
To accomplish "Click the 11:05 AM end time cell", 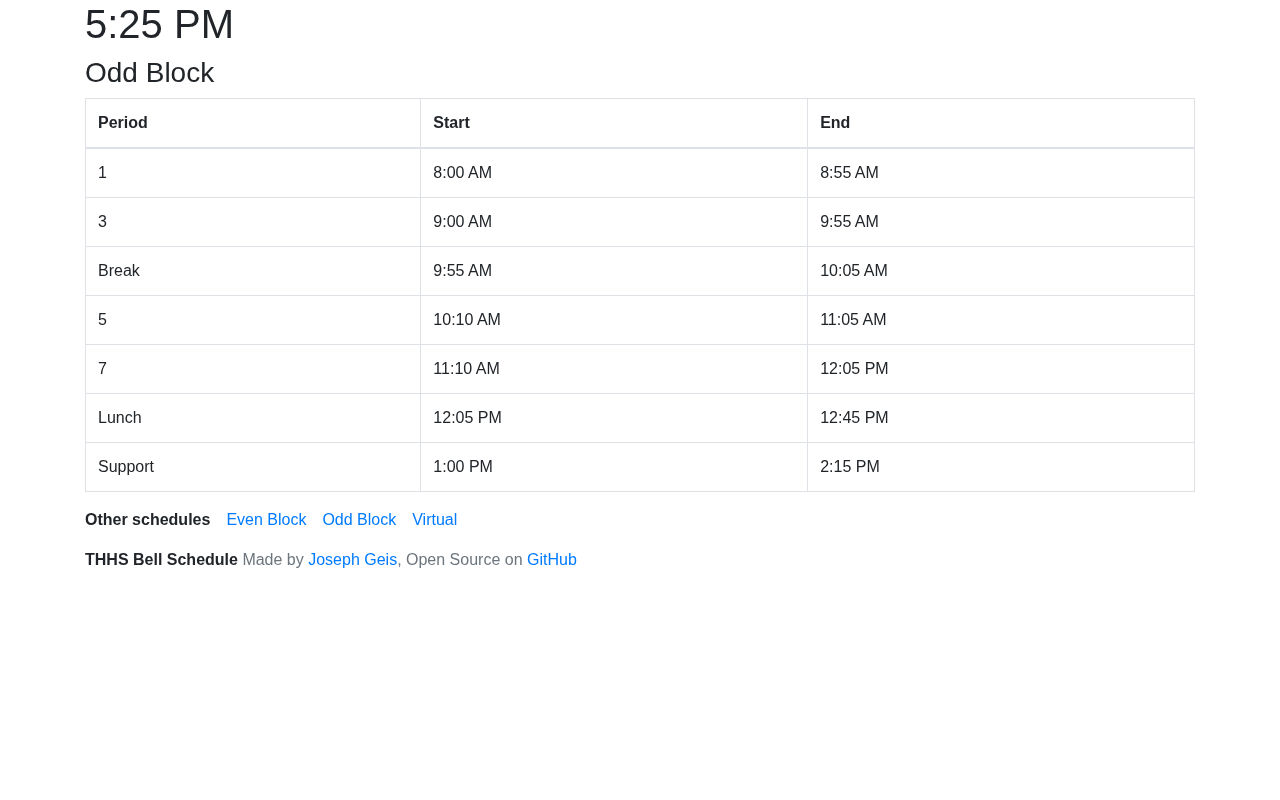I will 853,320.
